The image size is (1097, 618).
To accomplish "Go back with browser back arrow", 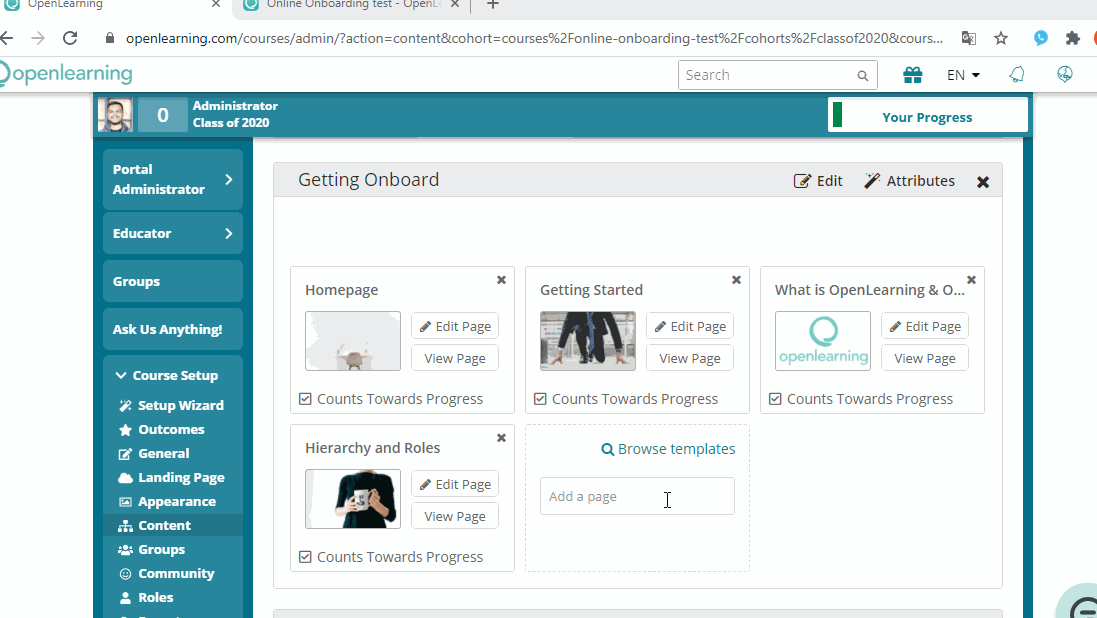I will click(7, 38).
